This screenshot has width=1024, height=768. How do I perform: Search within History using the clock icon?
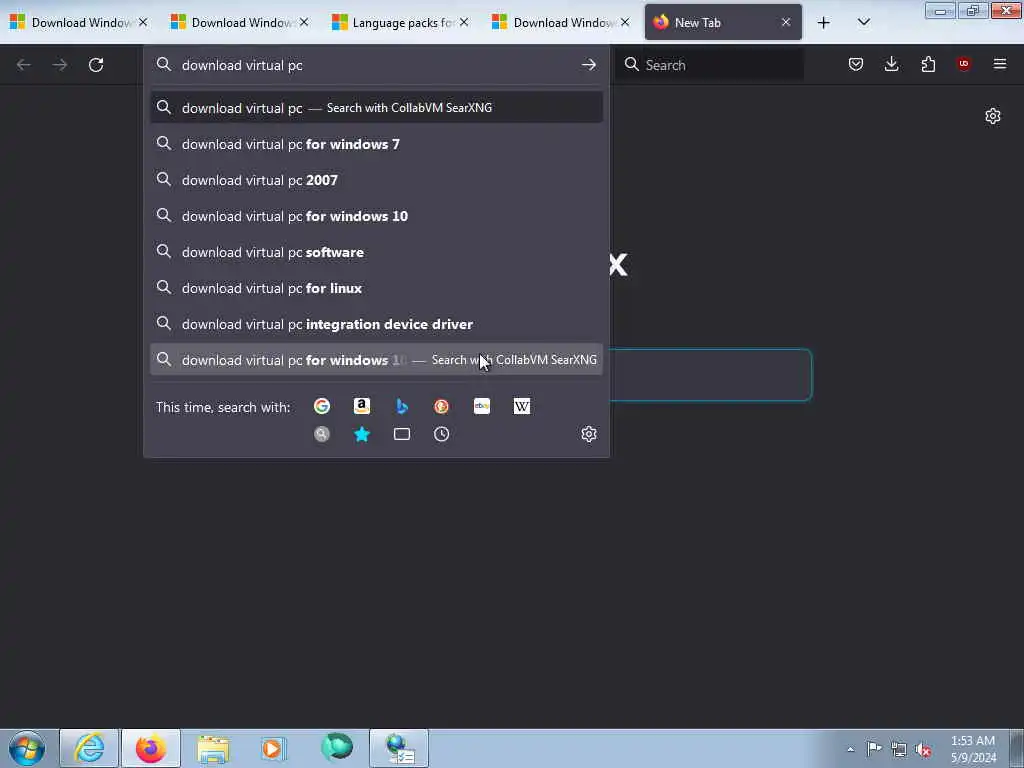(x=441, y=434)
